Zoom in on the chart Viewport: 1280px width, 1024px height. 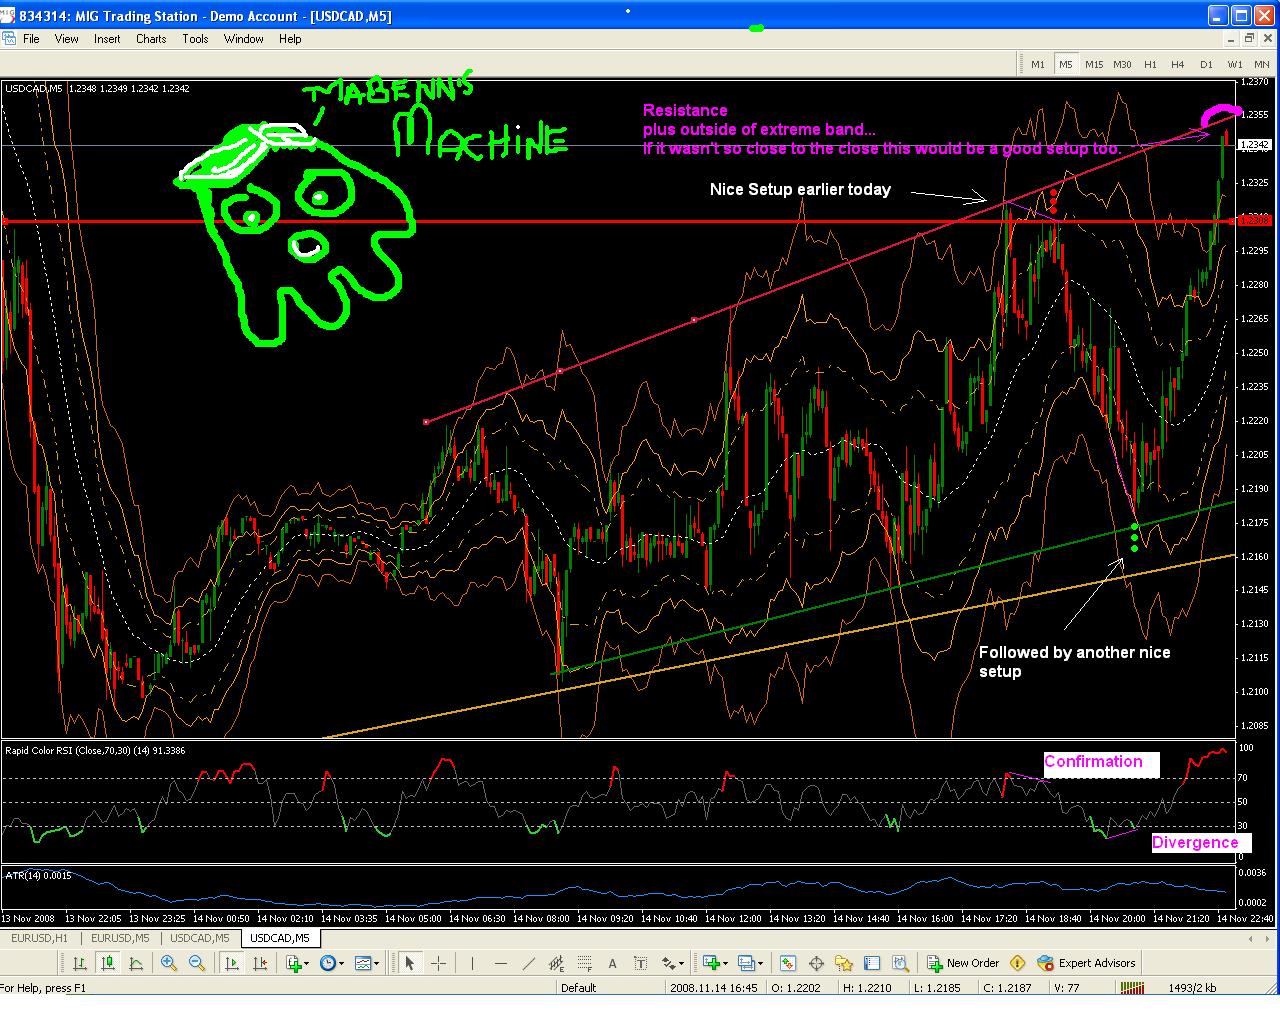pos(169,963)
